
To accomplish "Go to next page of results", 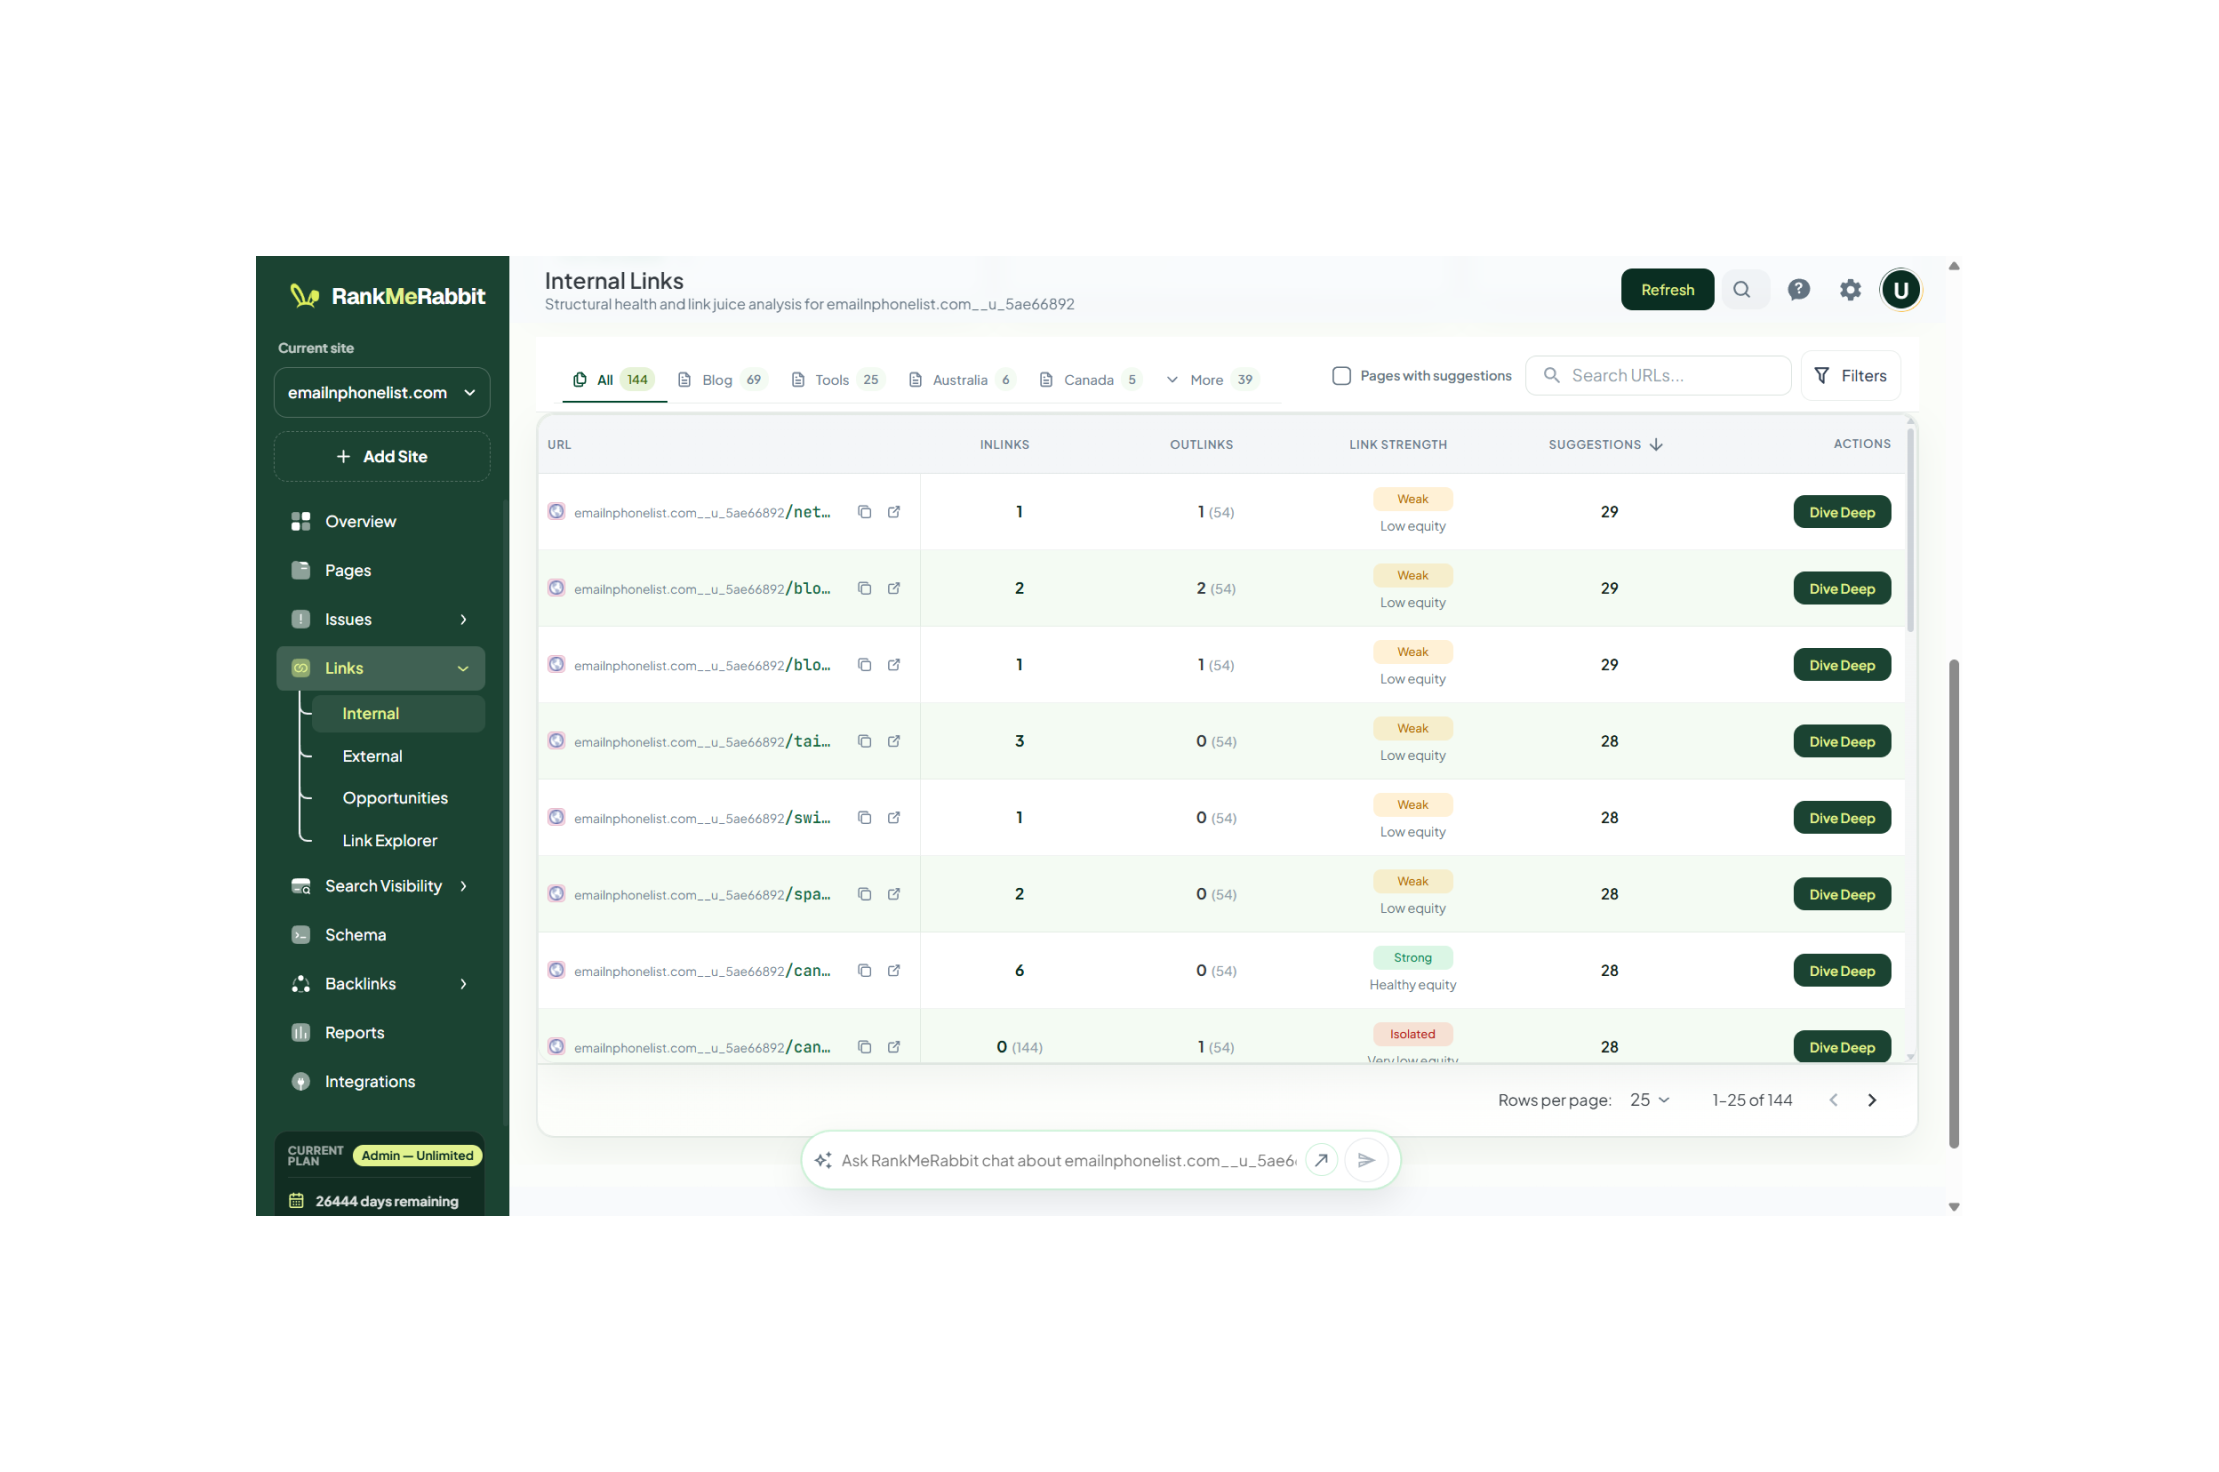I will pos(1872,1100).
